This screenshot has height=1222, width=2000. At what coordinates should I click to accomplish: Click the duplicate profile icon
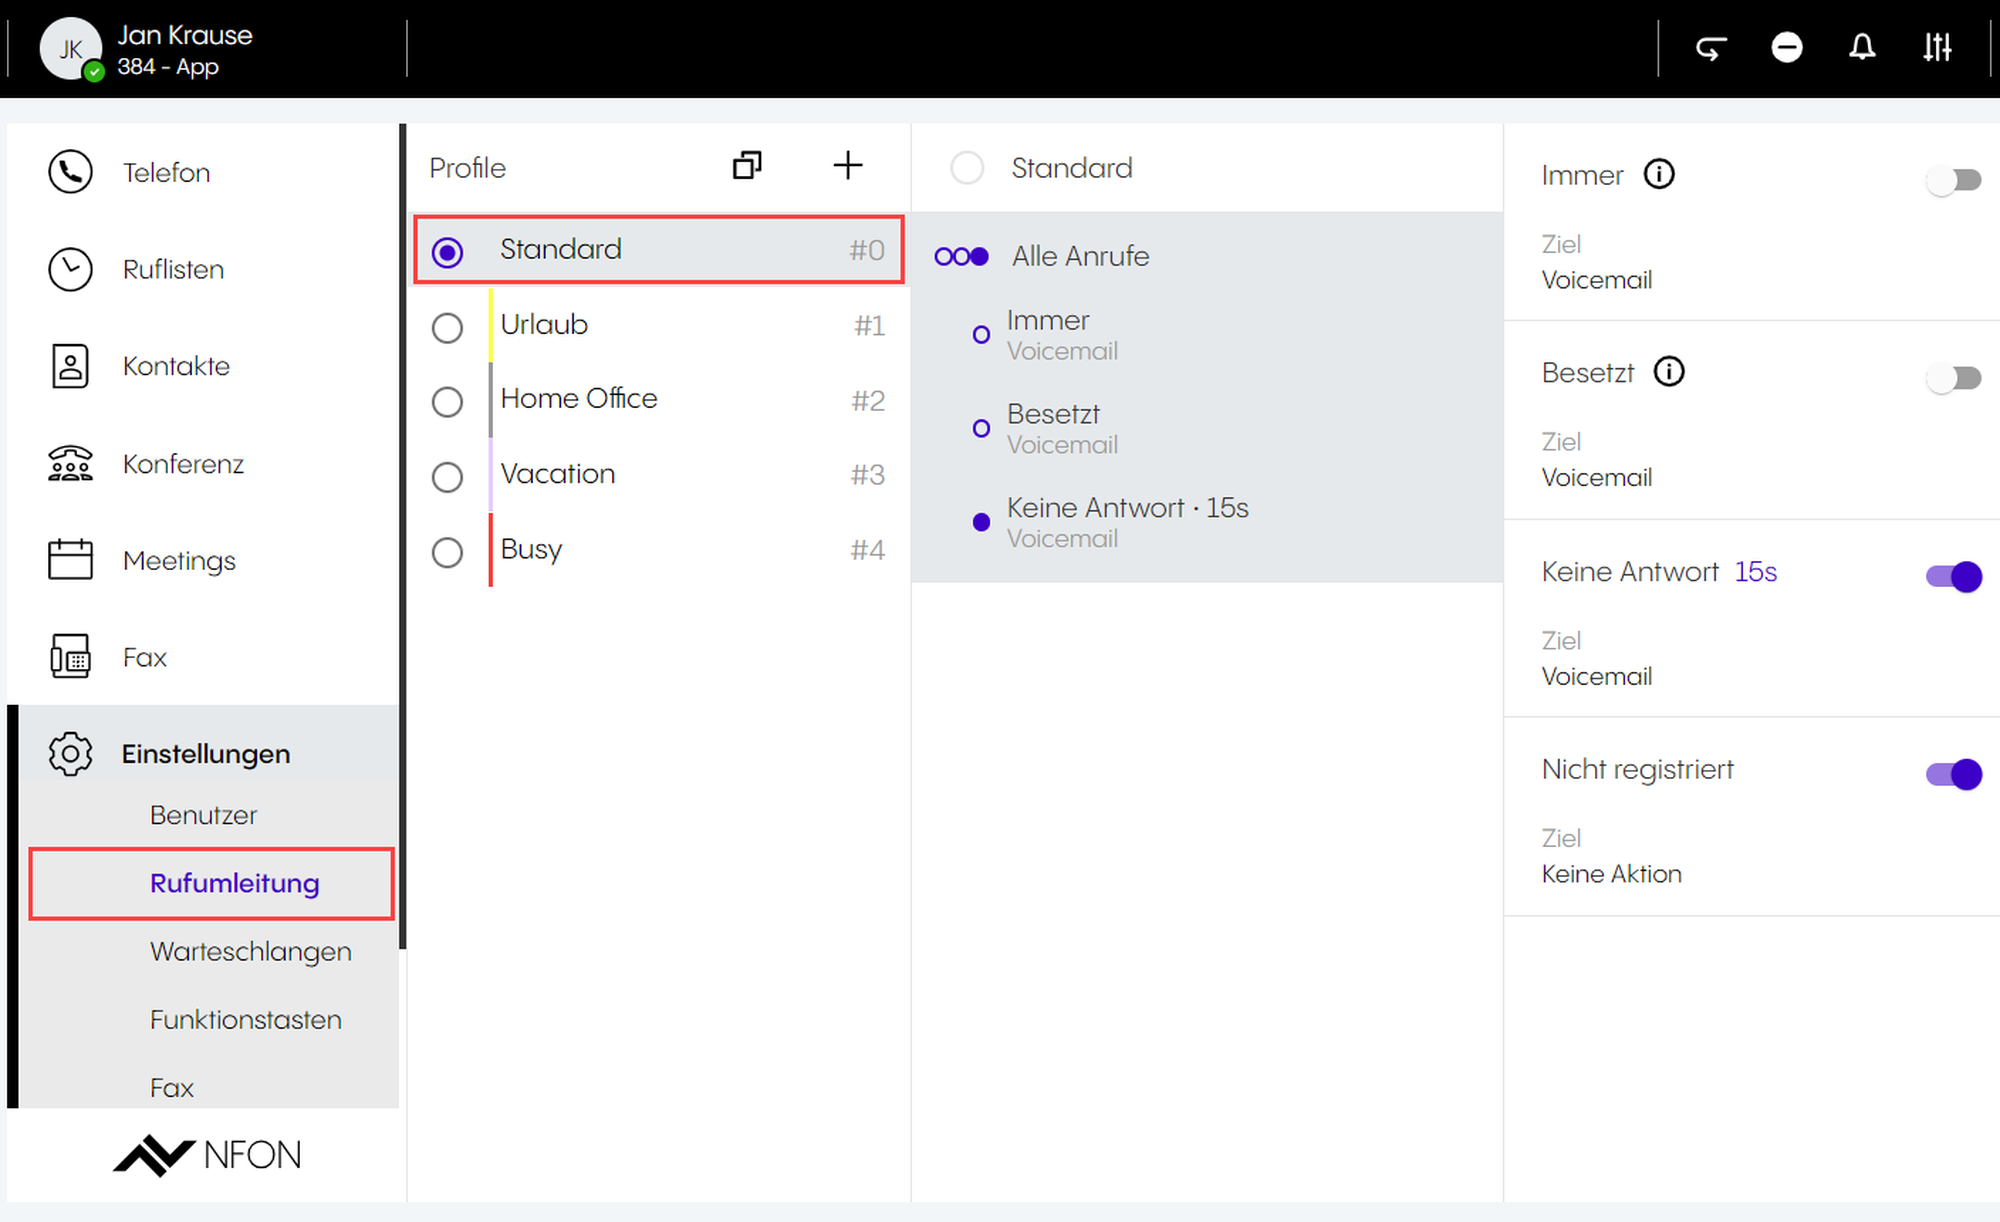coord(747,166)
